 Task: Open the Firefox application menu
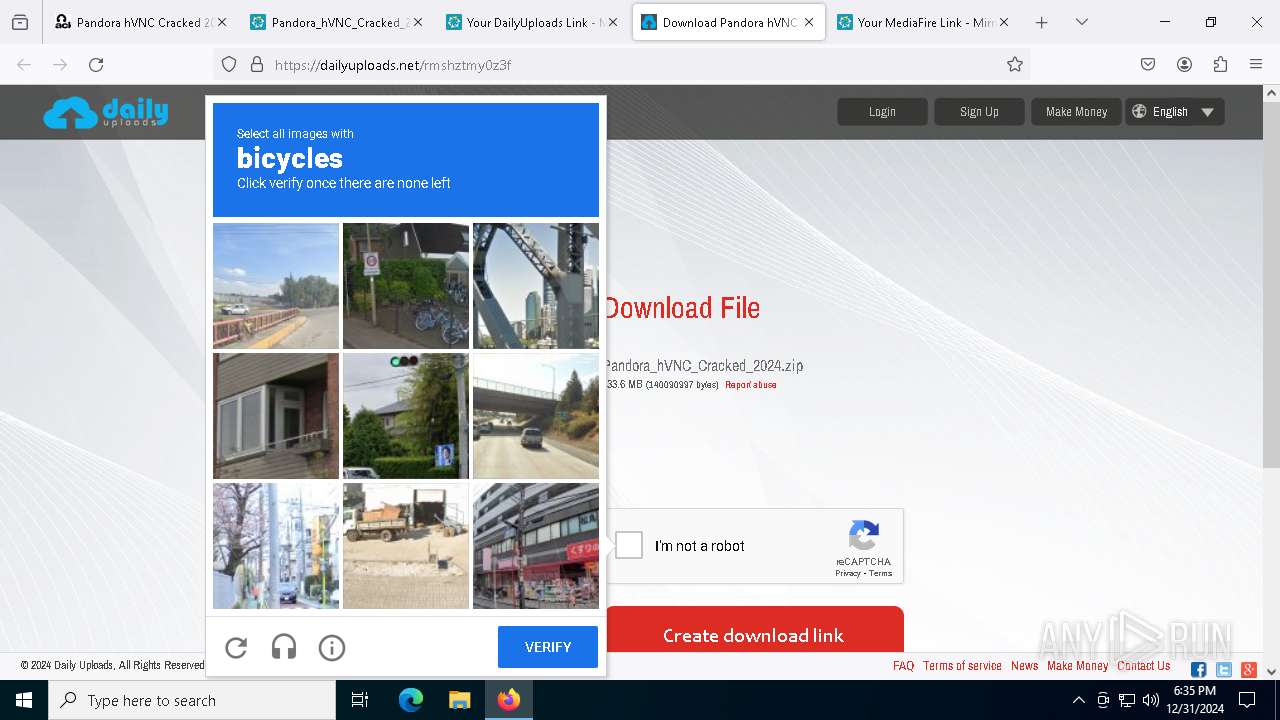click(x=1256, y=64)
